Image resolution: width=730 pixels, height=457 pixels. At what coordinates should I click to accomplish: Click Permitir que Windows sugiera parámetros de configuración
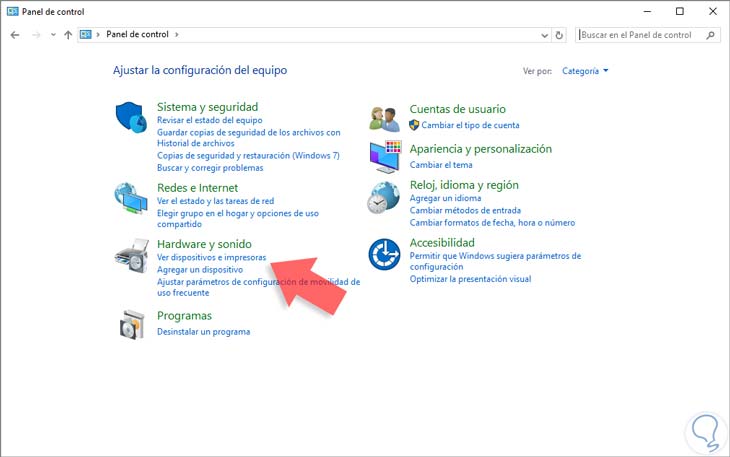coord(495,261)
